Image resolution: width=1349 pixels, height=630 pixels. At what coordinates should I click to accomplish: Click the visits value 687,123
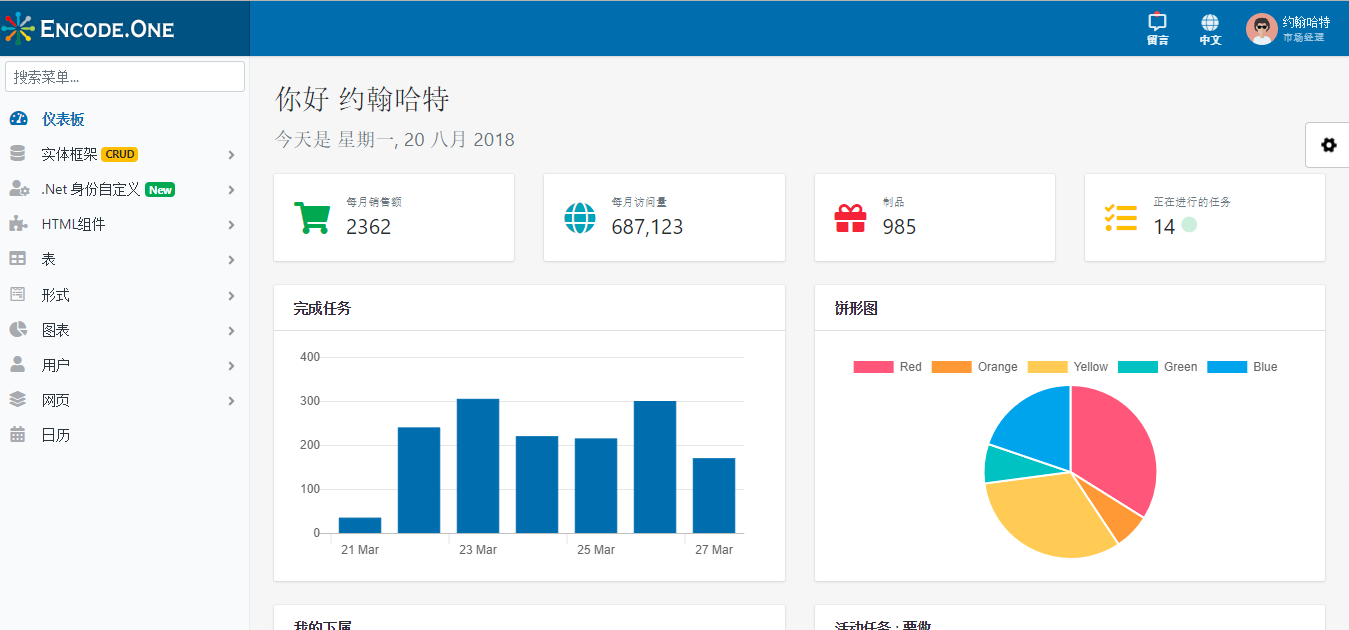pyautogui.click(x=647, y=227)
